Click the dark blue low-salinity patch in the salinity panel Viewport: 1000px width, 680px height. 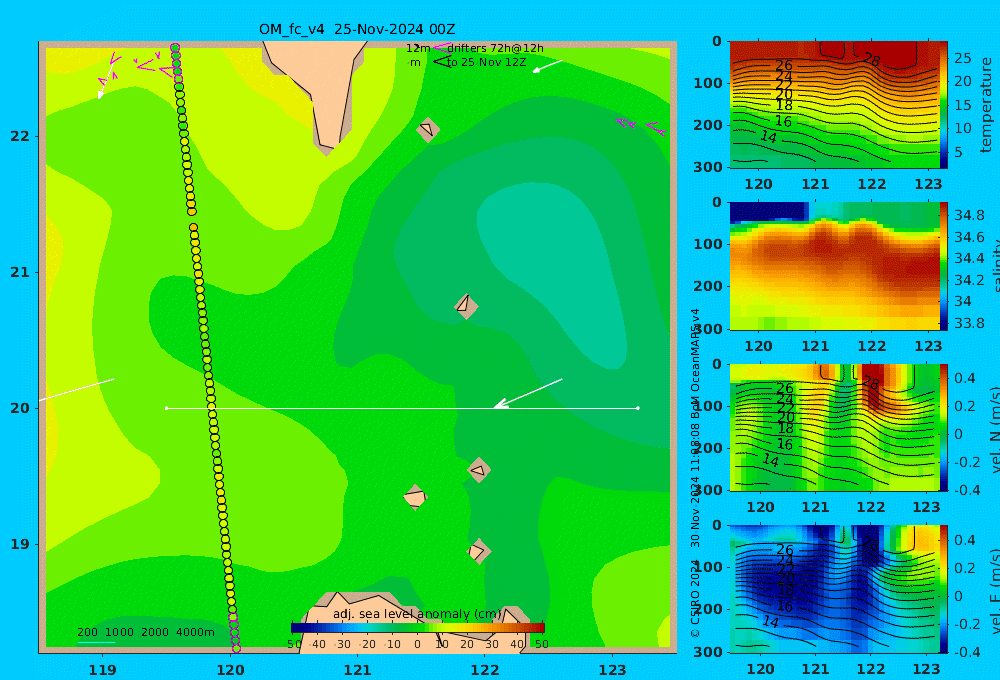pos(768,212)
